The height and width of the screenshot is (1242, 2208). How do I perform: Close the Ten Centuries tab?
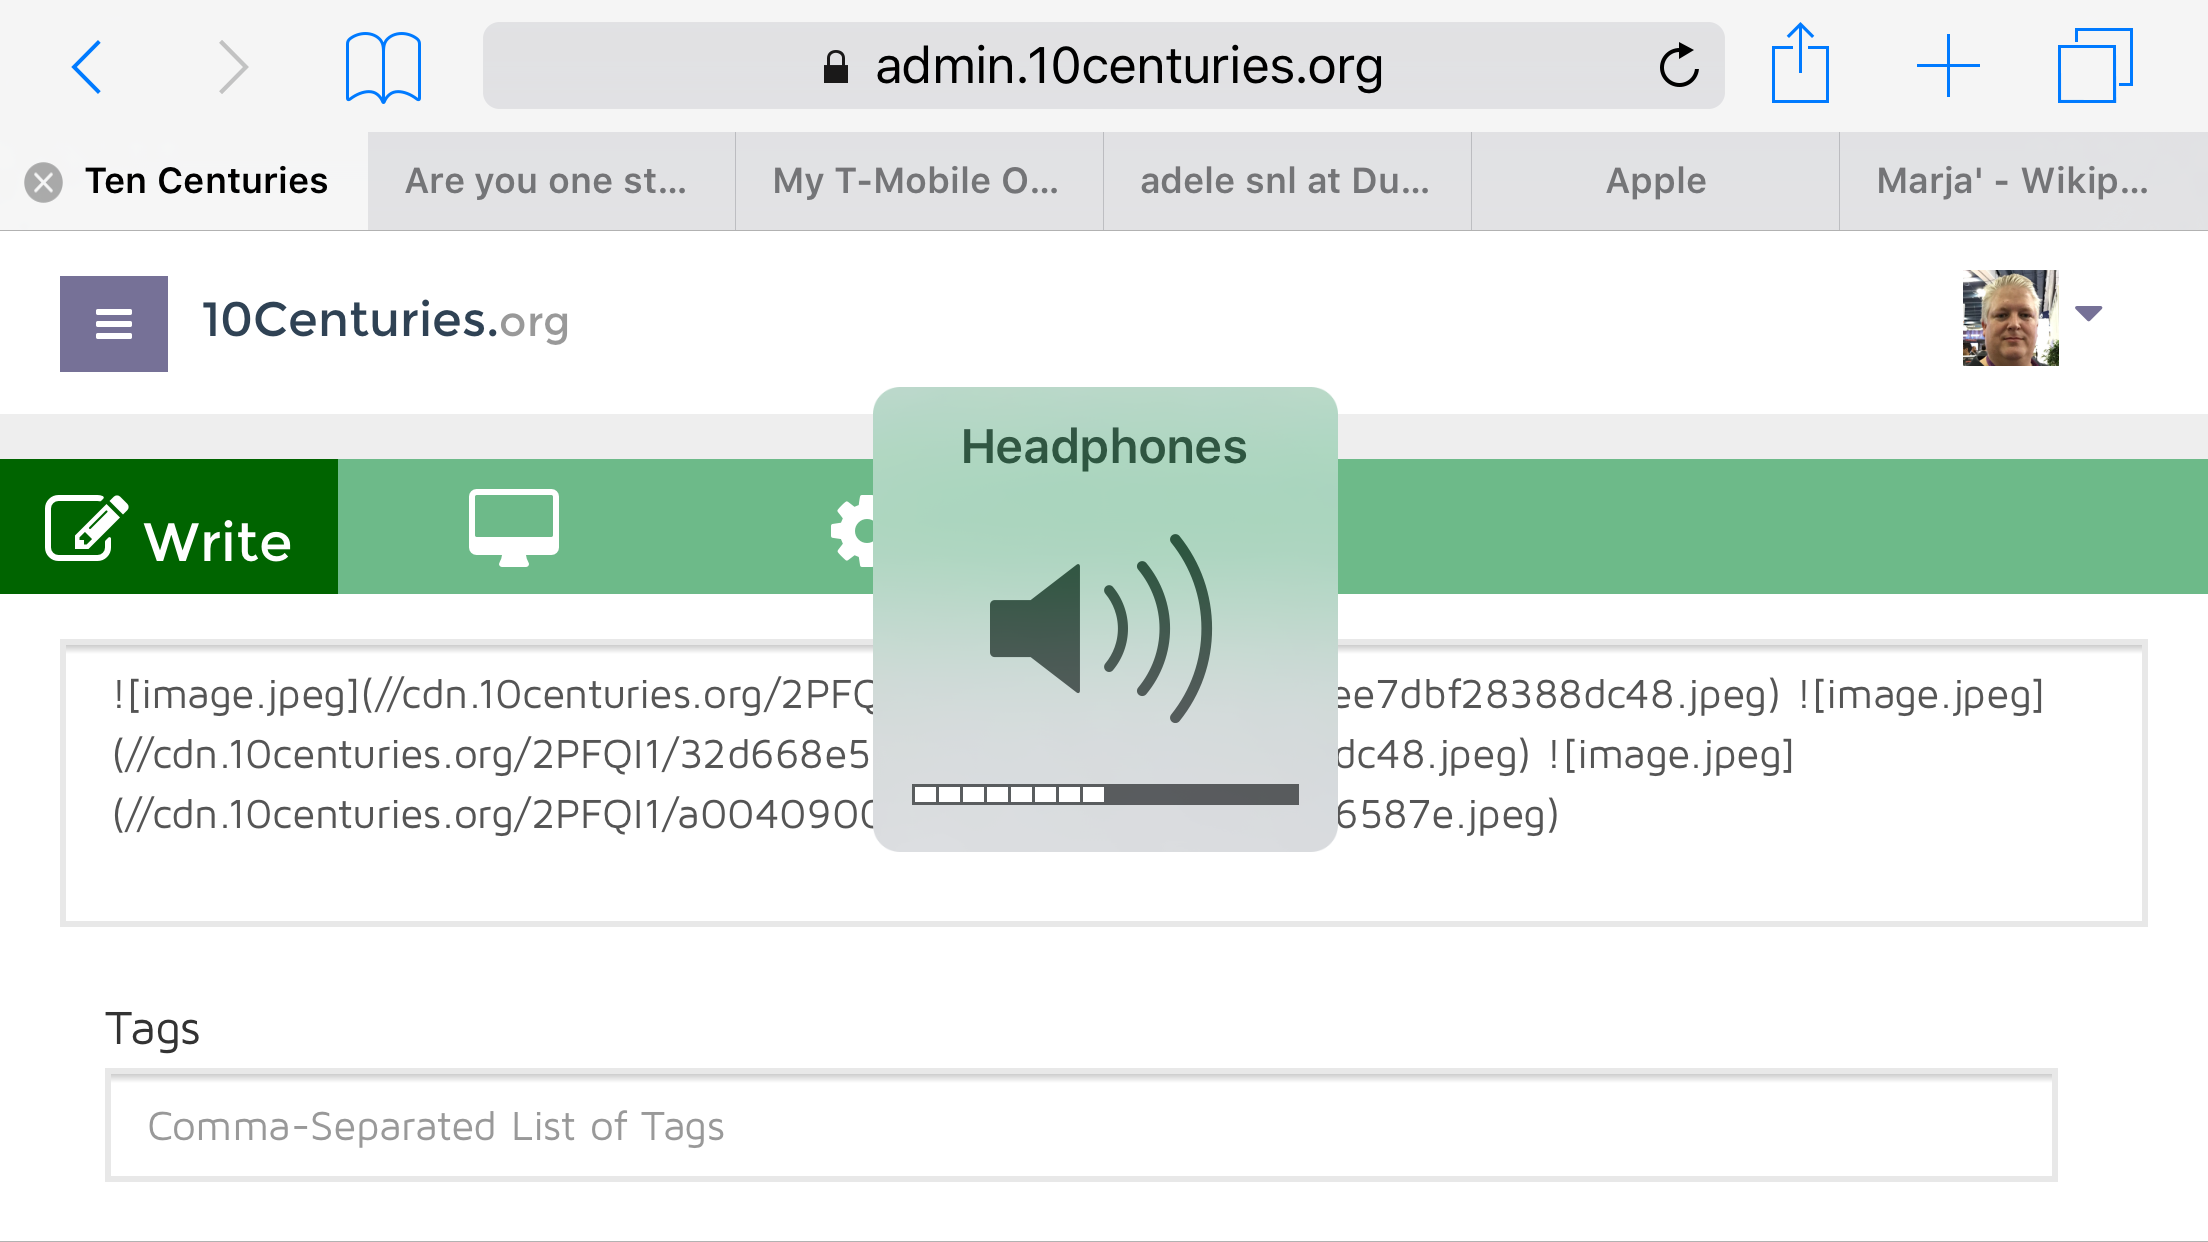click(x=43, y=182)
